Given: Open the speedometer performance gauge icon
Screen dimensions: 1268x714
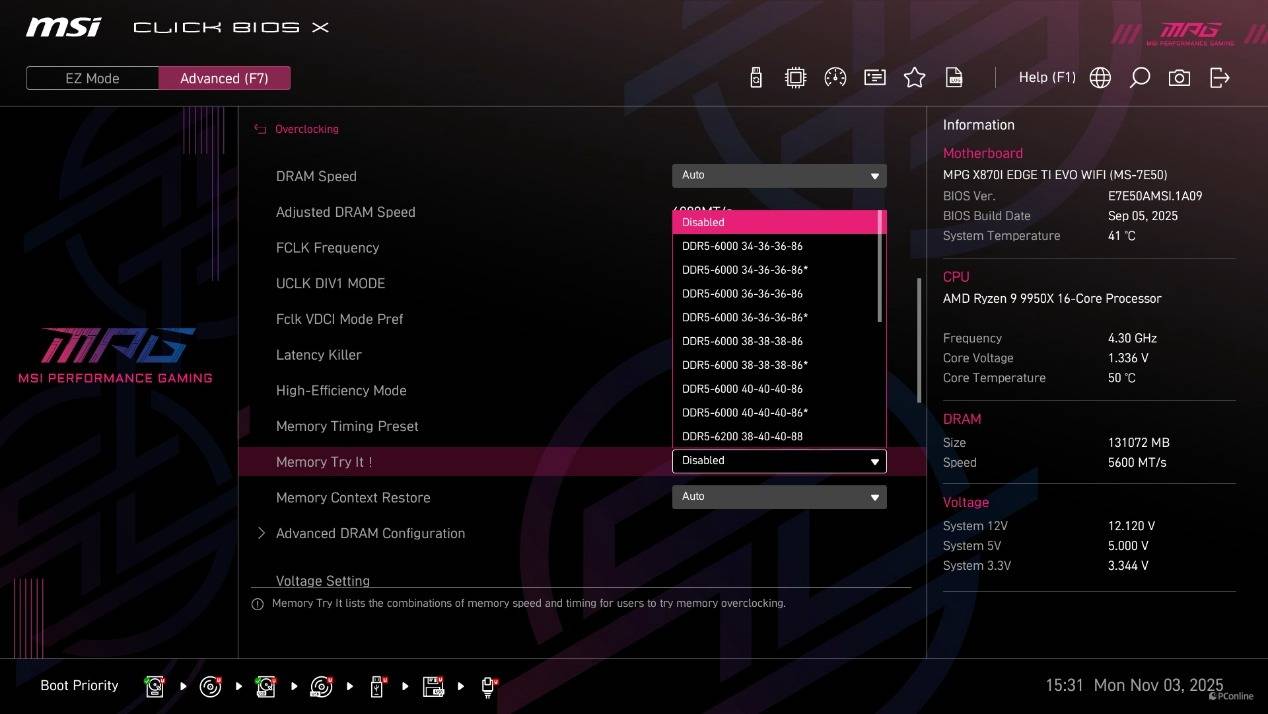Looking at the screenshot, I should click(x=835, y=78).
